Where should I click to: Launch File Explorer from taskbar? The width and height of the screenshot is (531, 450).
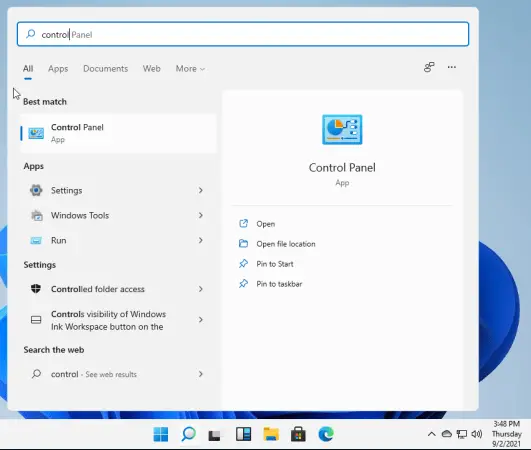pyautogui.click(x=271, y=434)
